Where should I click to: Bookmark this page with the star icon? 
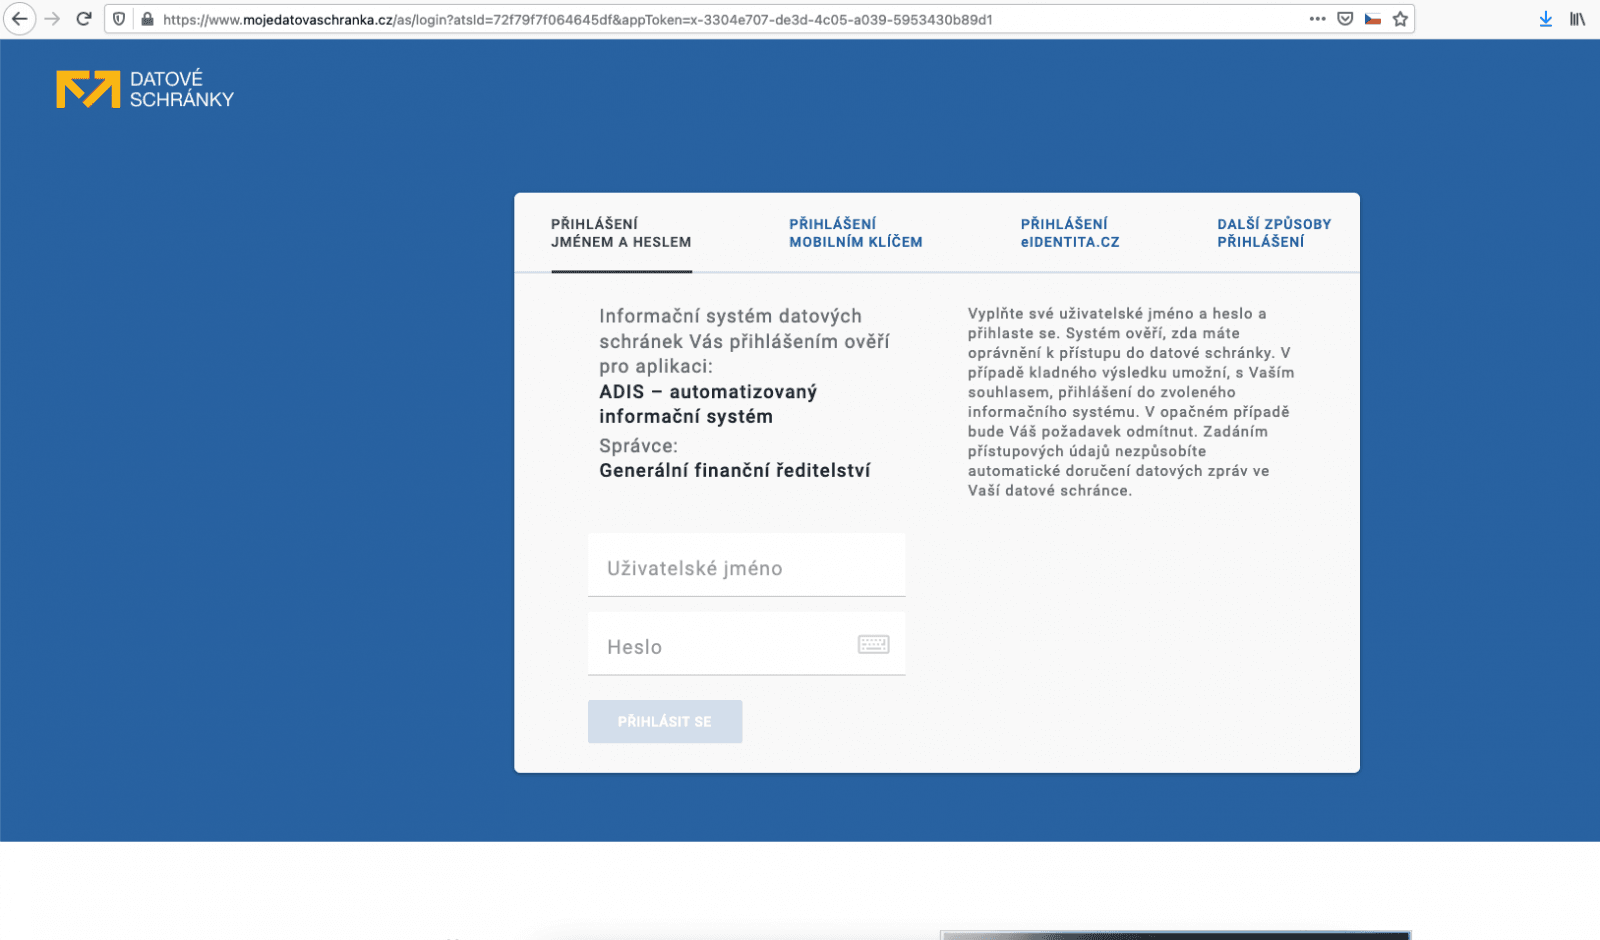coord(1400,19)
